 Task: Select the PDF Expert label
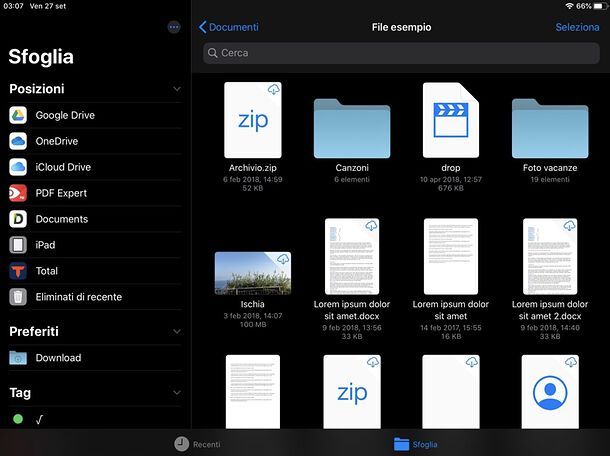61,193
